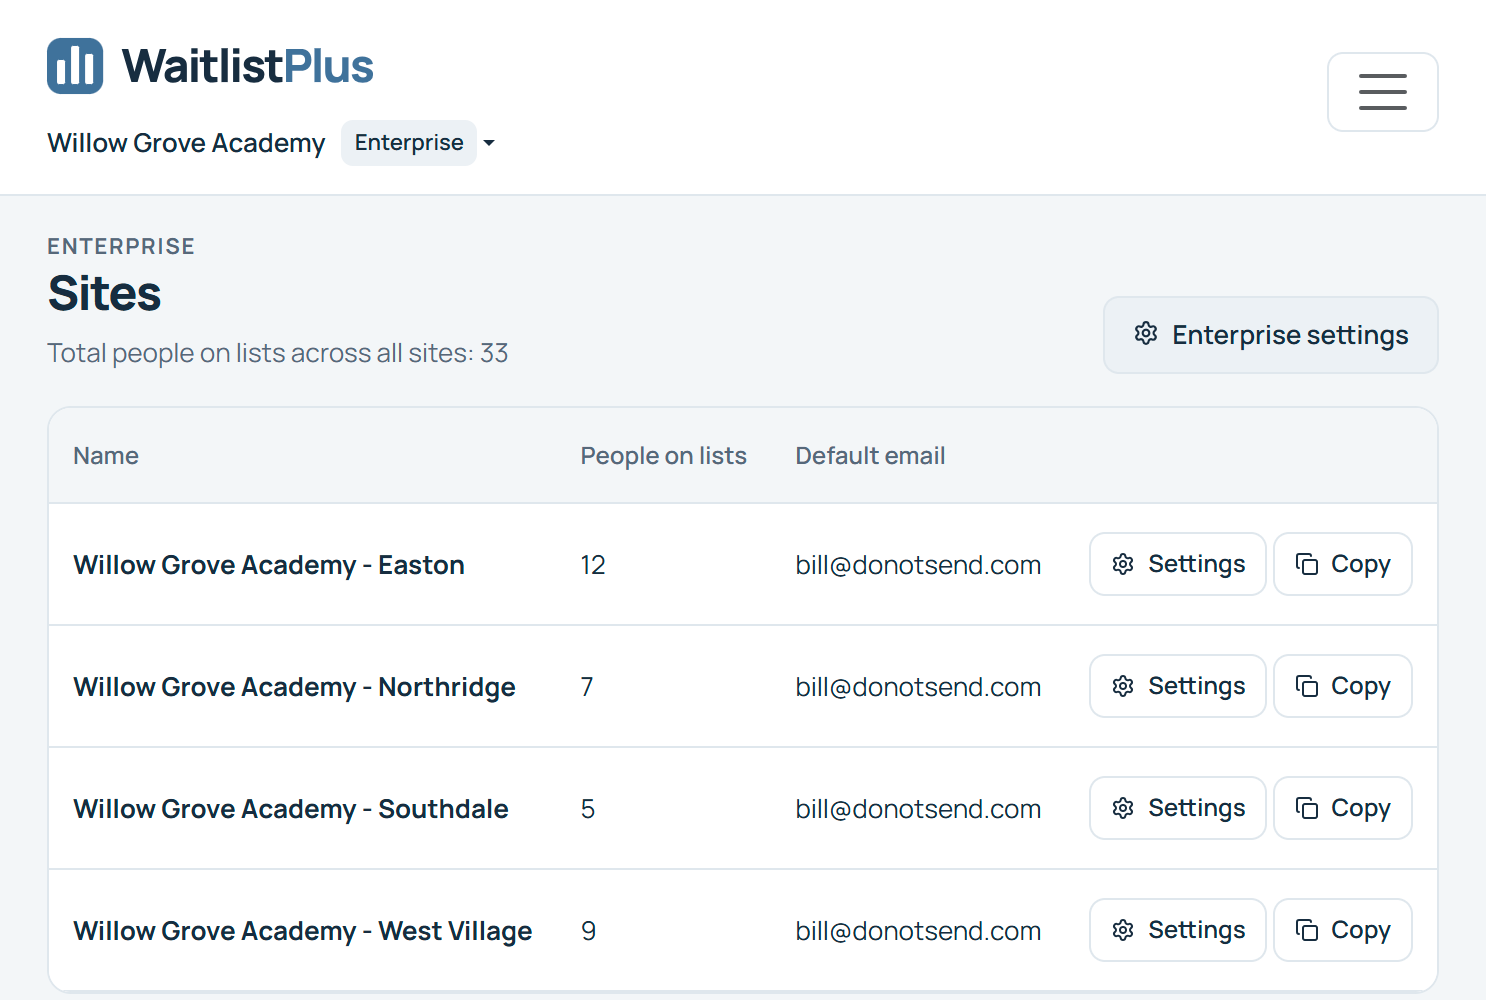This screenshot has width=1486, height=1000.
Task: Click the gear icon in Enterprise settings
Action: click(1146, 334)
